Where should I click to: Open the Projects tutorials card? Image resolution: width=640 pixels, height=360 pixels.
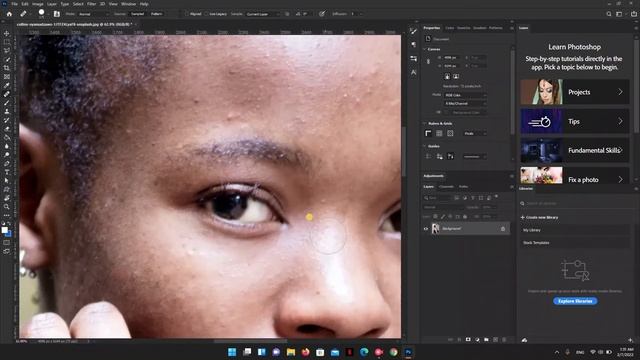click(x=575, y=92)
